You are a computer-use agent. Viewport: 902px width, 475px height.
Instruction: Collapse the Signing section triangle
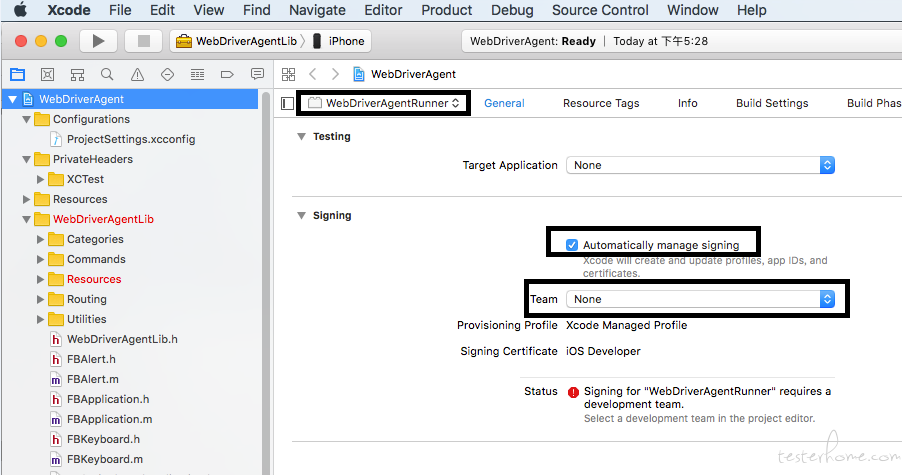(x=301, y=216)
